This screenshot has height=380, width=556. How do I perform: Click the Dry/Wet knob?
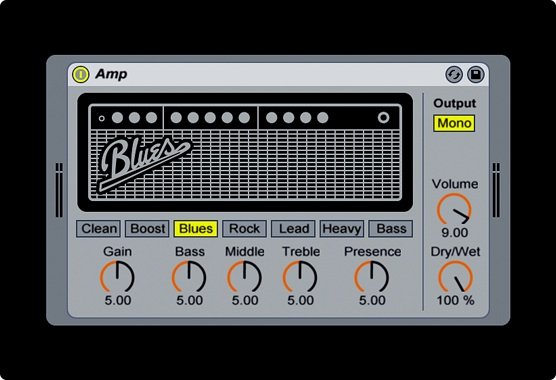pos(456,277)
